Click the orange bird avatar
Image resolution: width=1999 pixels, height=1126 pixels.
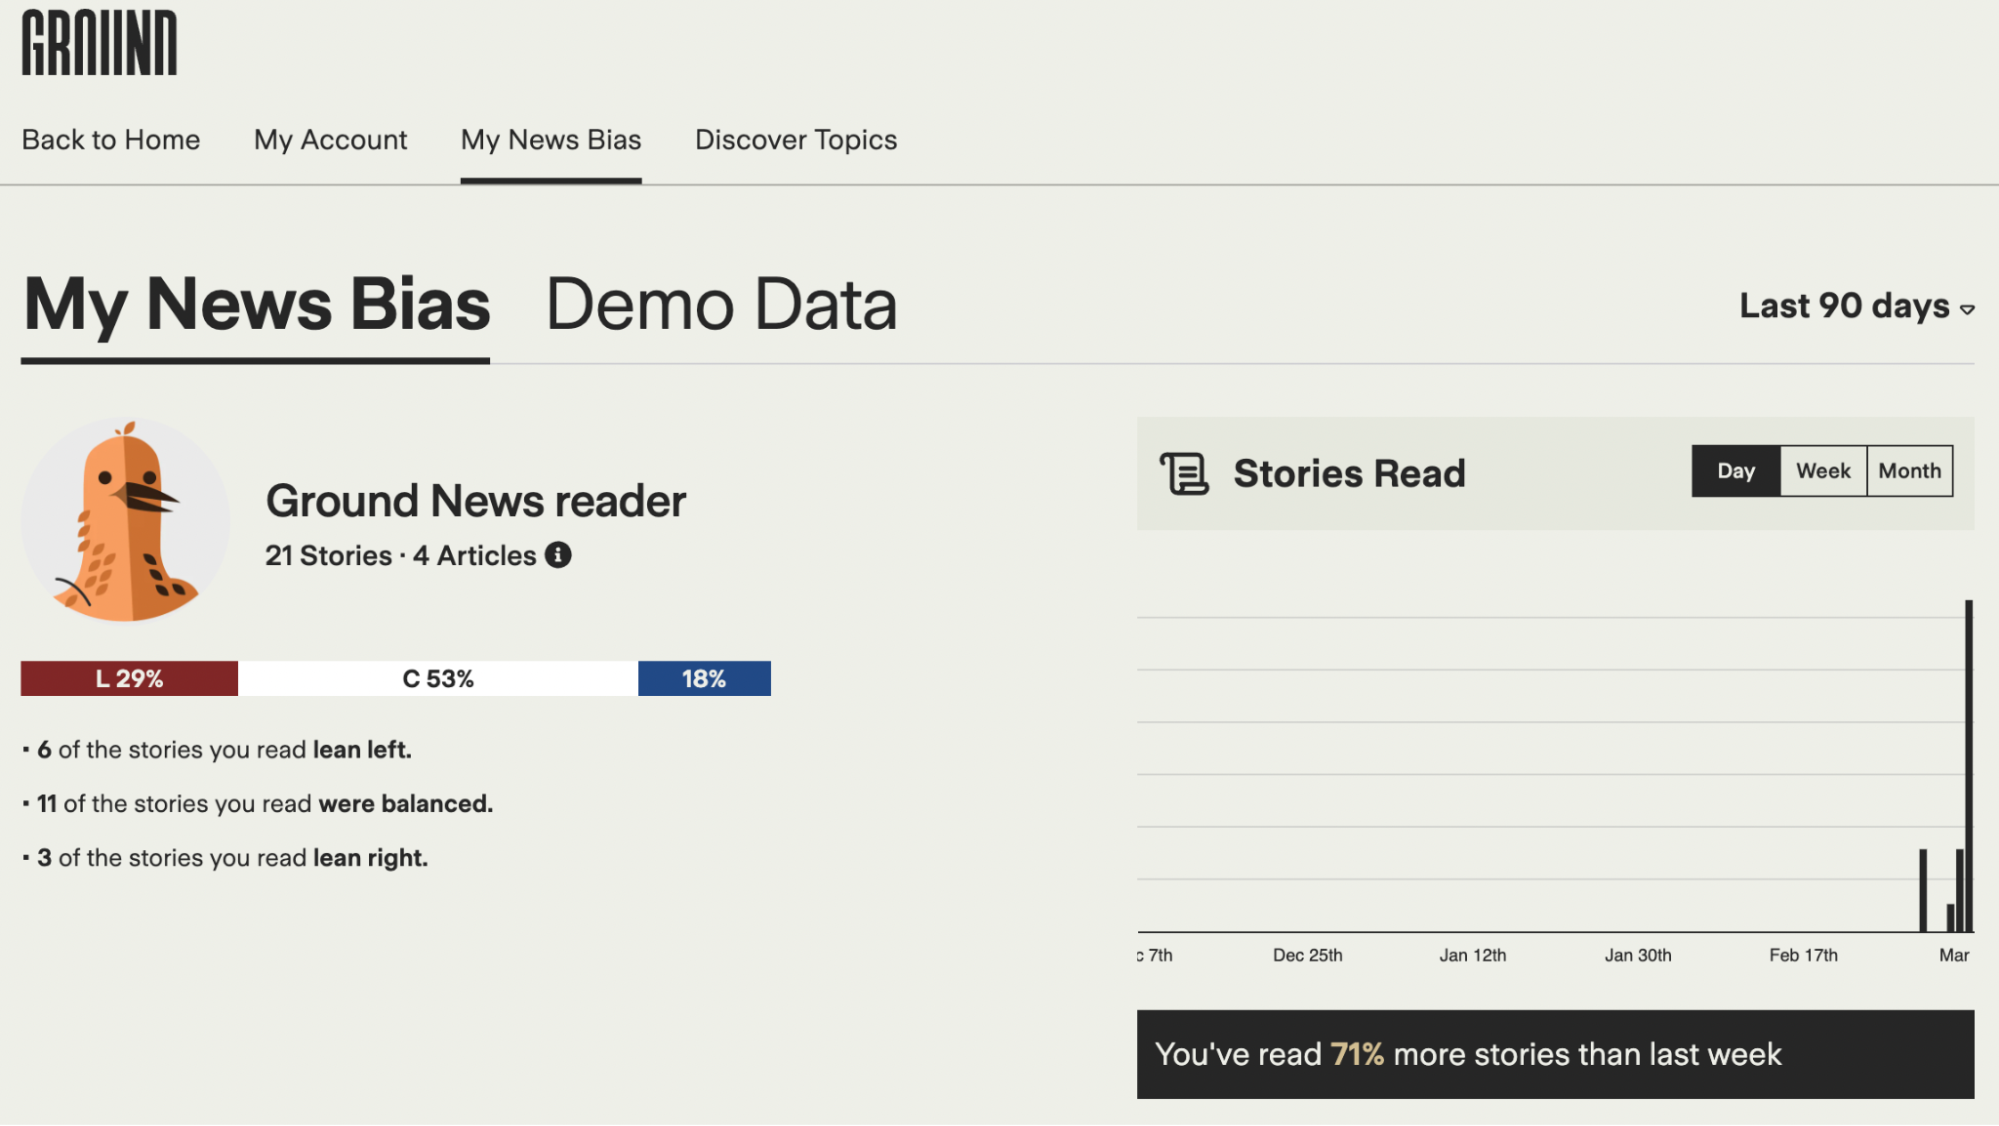pyautogui.click(x=125, y=520)
